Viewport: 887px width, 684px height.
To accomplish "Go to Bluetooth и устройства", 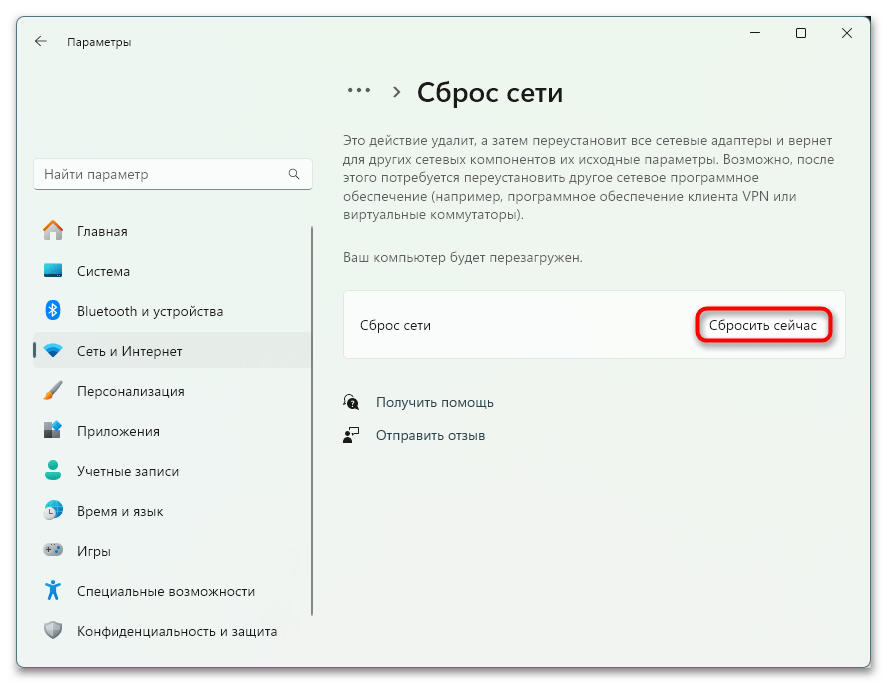I will point(172,311).
